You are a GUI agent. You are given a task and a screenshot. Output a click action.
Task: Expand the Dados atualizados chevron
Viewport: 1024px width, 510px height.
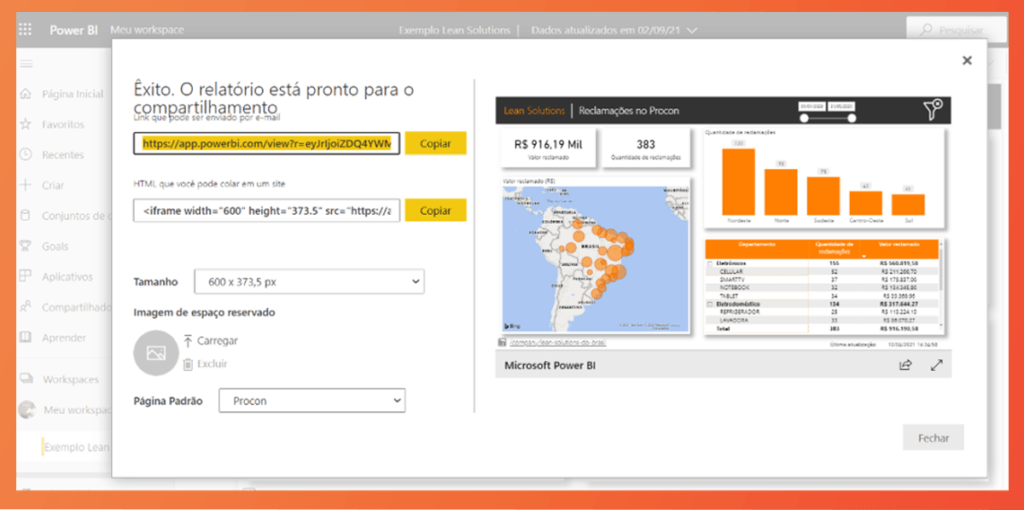click(x=692, y=30)
